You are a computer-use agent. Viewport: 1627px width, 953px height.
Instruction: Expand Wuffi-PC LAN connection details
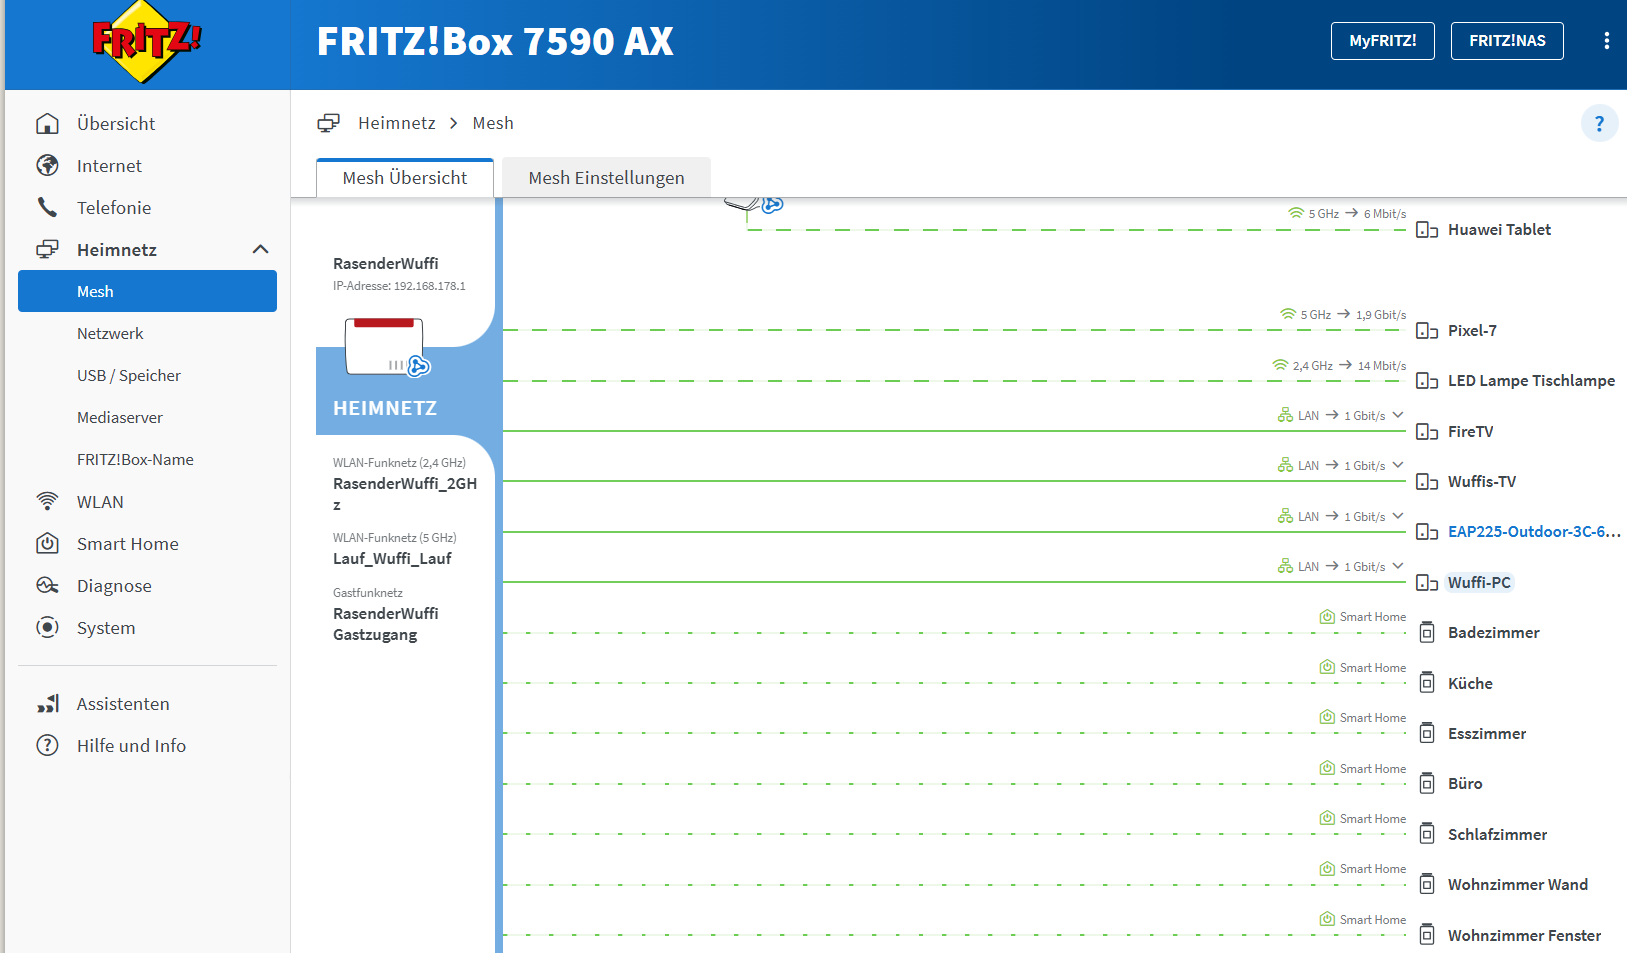(x=1398, y=566)
